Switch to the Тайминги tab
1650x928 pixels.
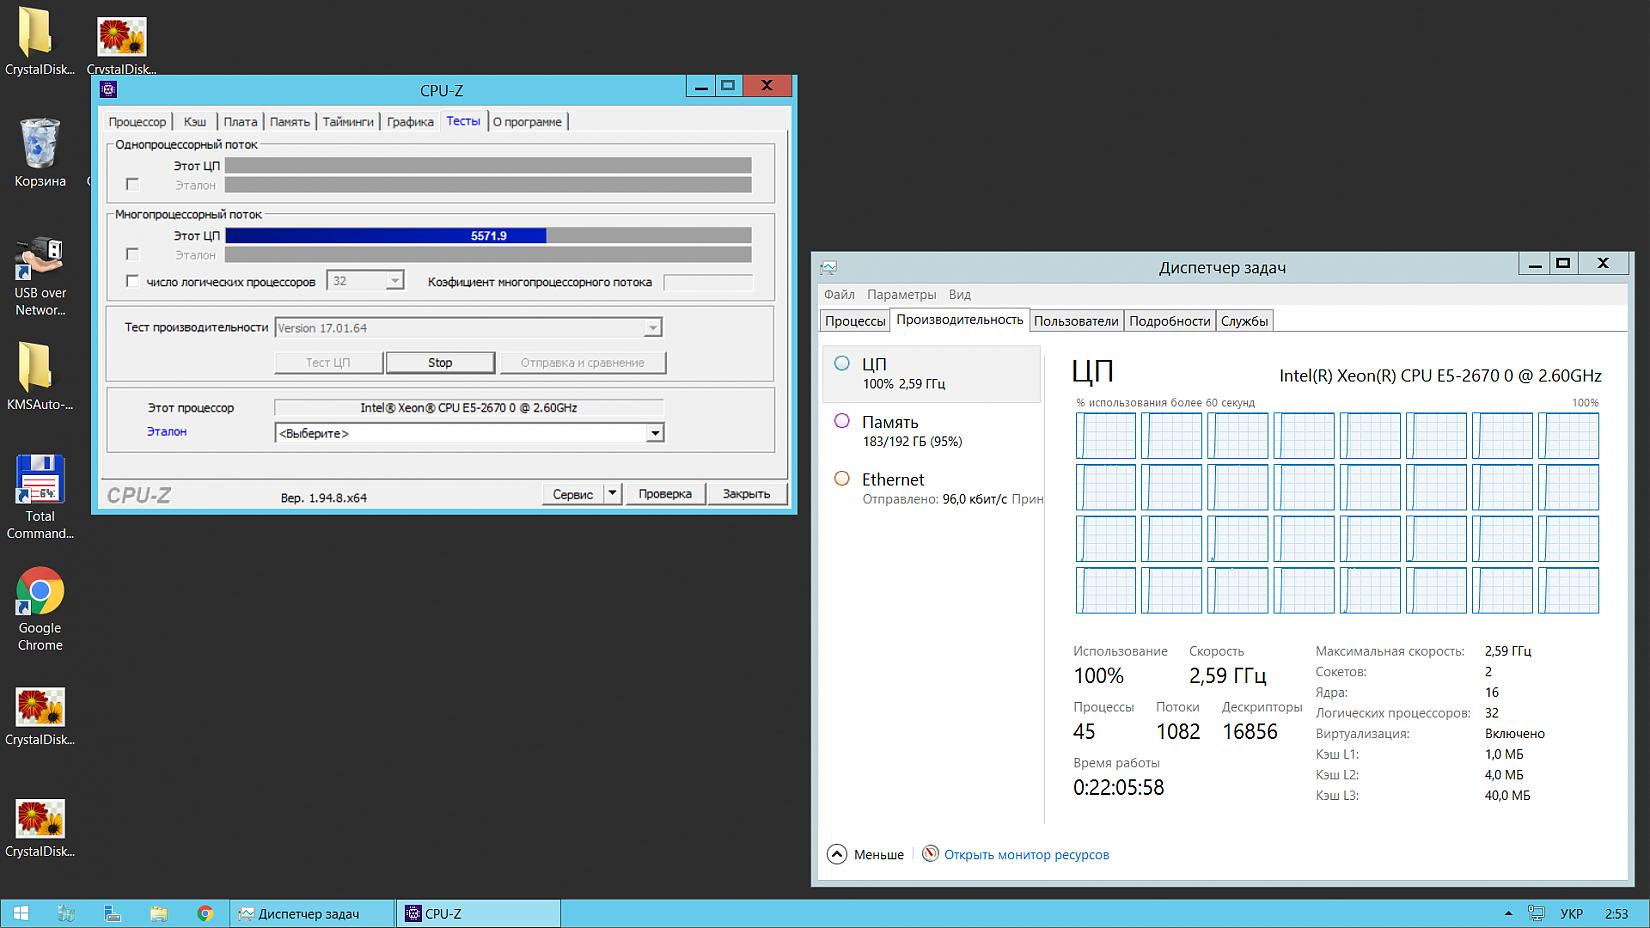point(348,122)
